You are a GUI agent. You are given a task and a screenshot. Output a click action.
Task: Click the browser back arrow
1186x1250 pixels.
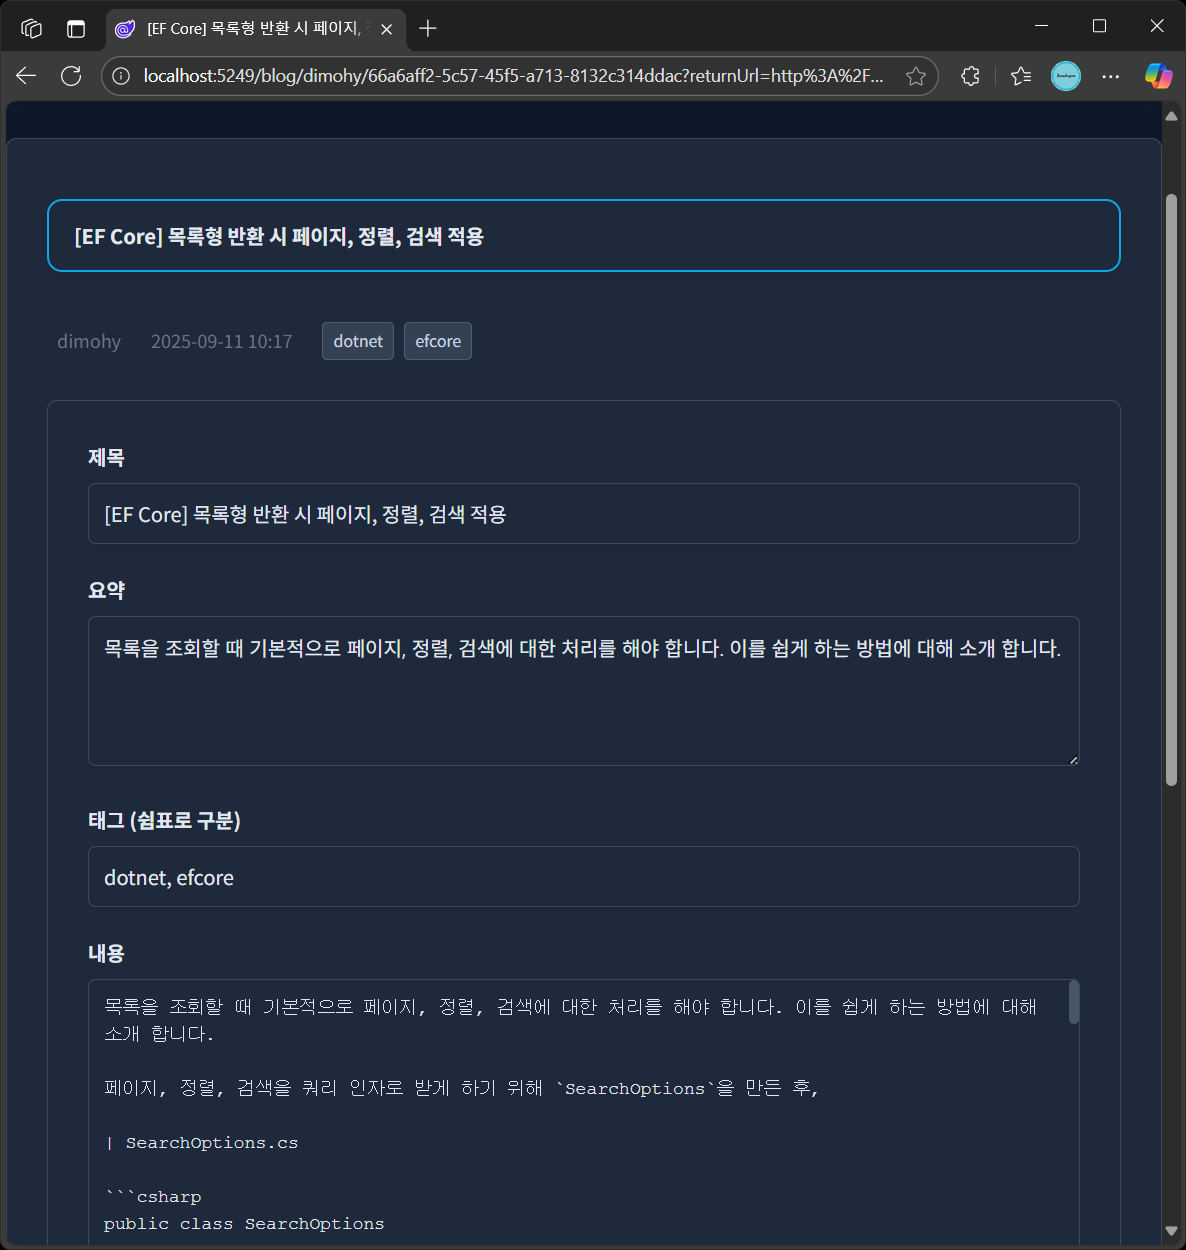coord(26,76)
